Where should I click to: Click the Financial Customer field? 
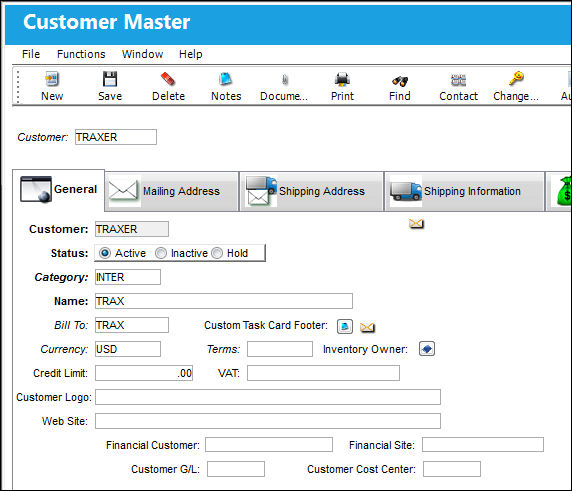[269, 445]
